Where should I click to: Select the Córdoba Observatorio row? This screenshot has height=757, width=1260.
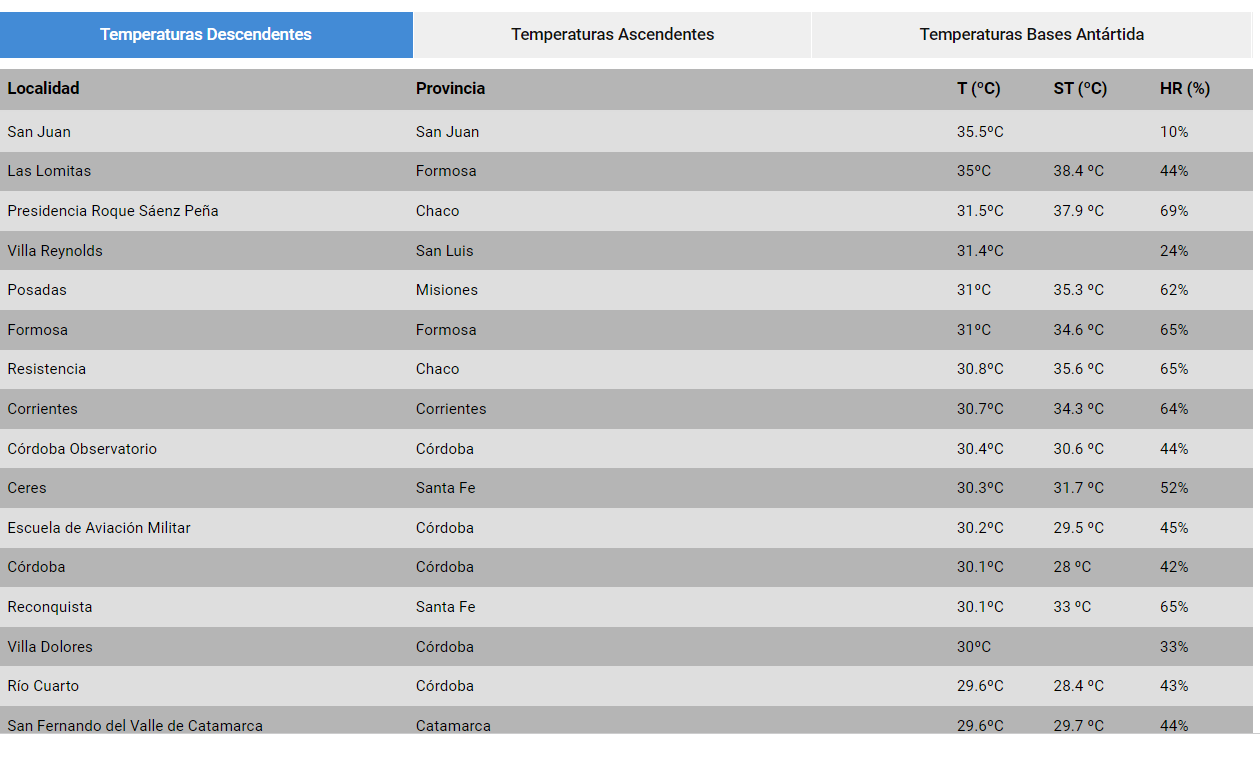82,449
